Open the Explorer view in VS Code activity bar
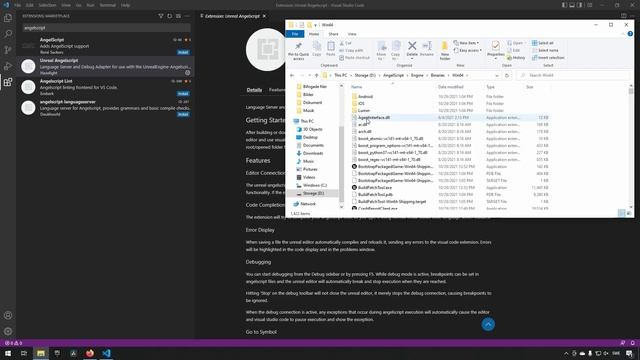The width and height of the screenshot is (640, 360). coord(8,18)
